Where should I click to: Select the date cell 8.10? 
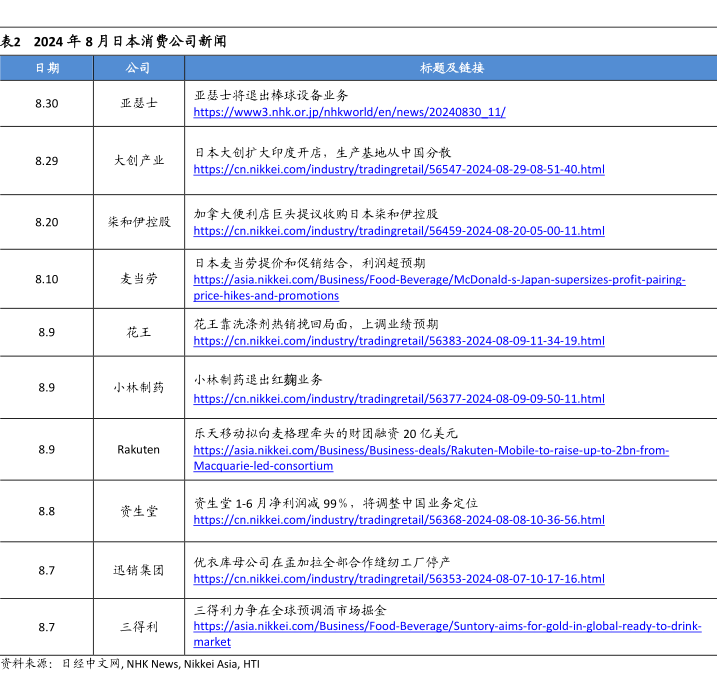point(47,279)
